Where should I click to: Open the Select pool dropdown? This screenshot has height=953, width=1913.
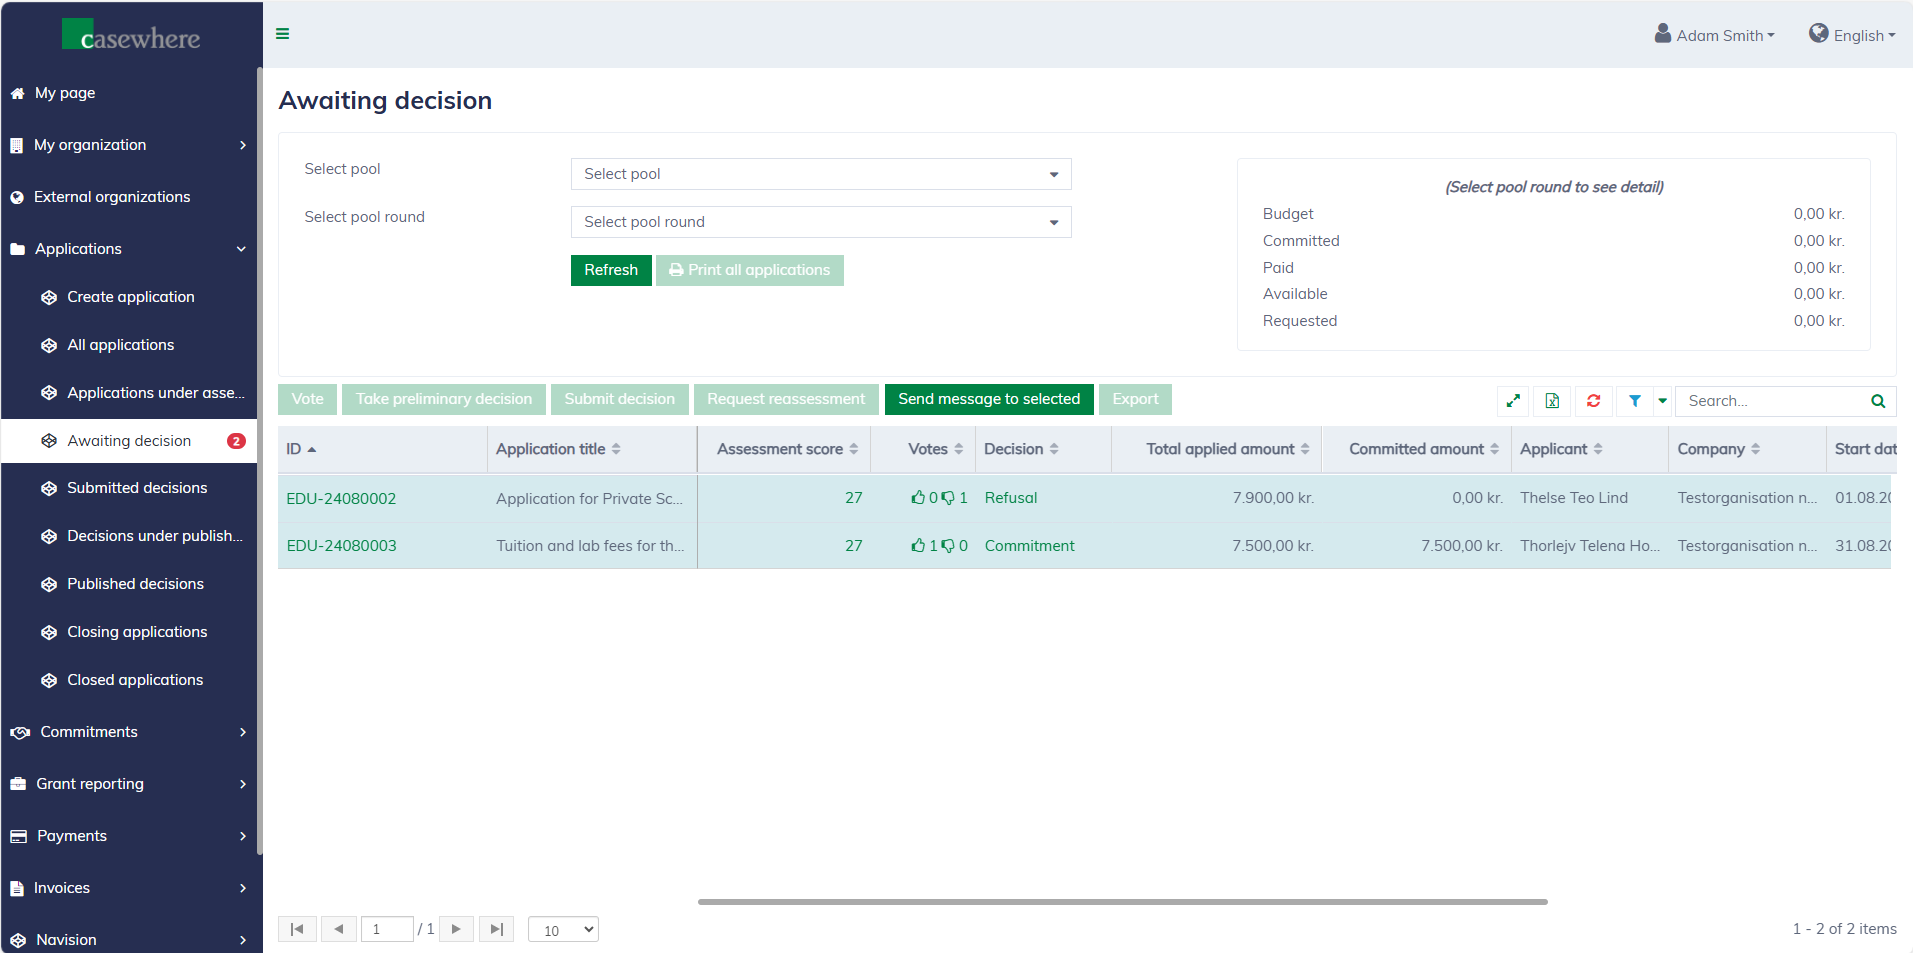coord(820,174)
